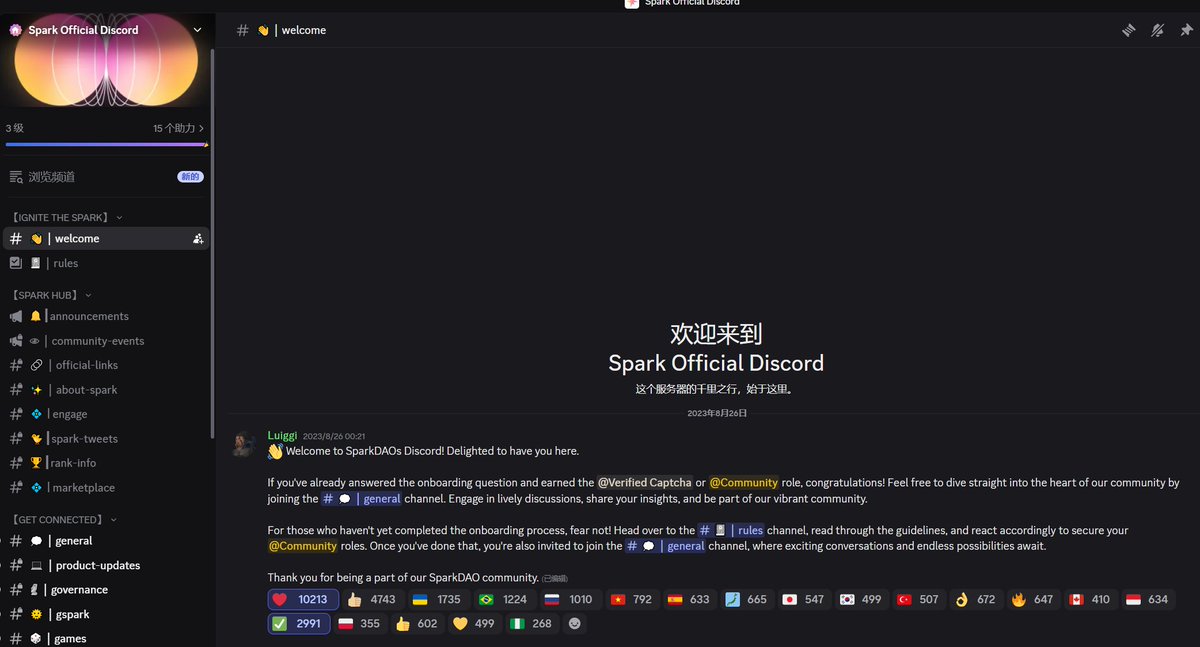Toggle the thumbs up reaction with 602

click(x=417, y=623)
